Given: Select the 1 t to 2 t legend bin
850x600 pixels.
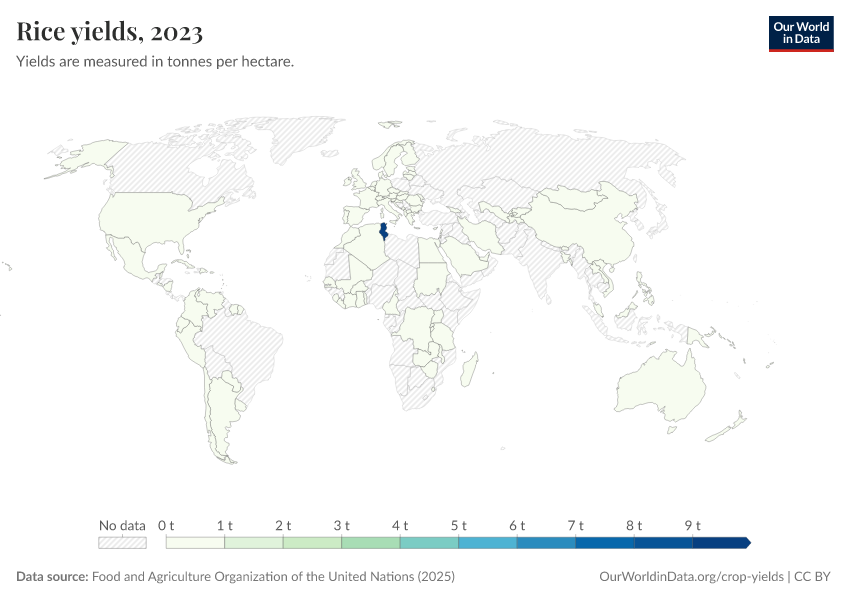Looking at the screenshot, I should coord(254,543).
